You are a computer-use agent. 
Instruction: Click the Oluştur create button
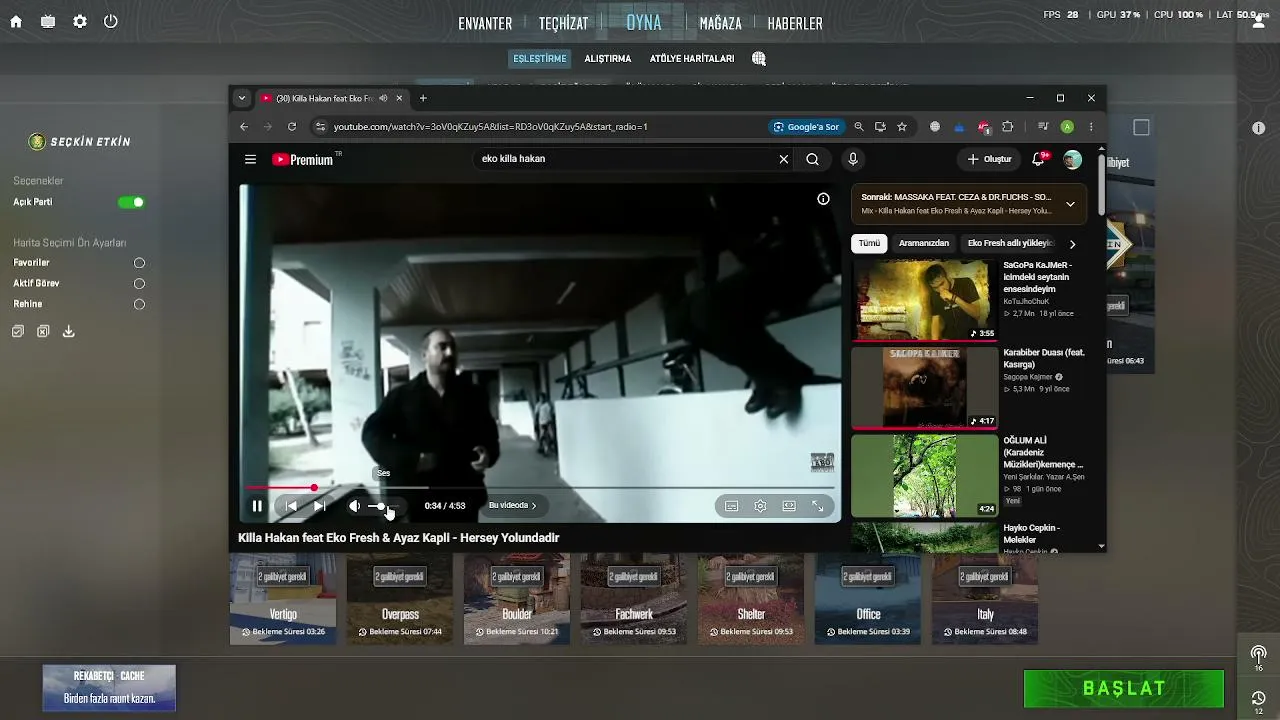(989, 159)
